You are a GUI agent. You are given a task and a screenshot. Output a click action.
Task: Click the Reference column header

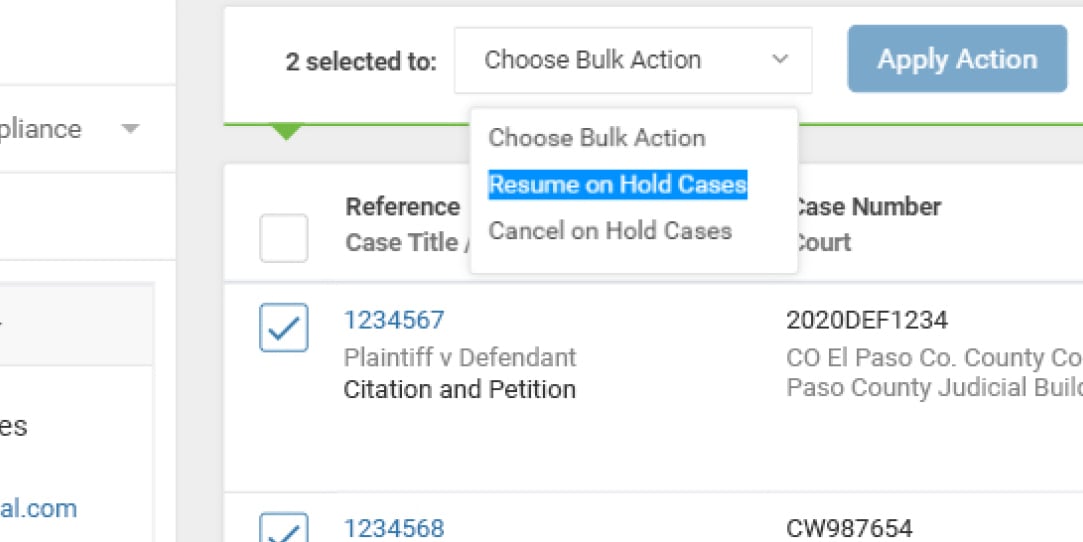[402, 207]
